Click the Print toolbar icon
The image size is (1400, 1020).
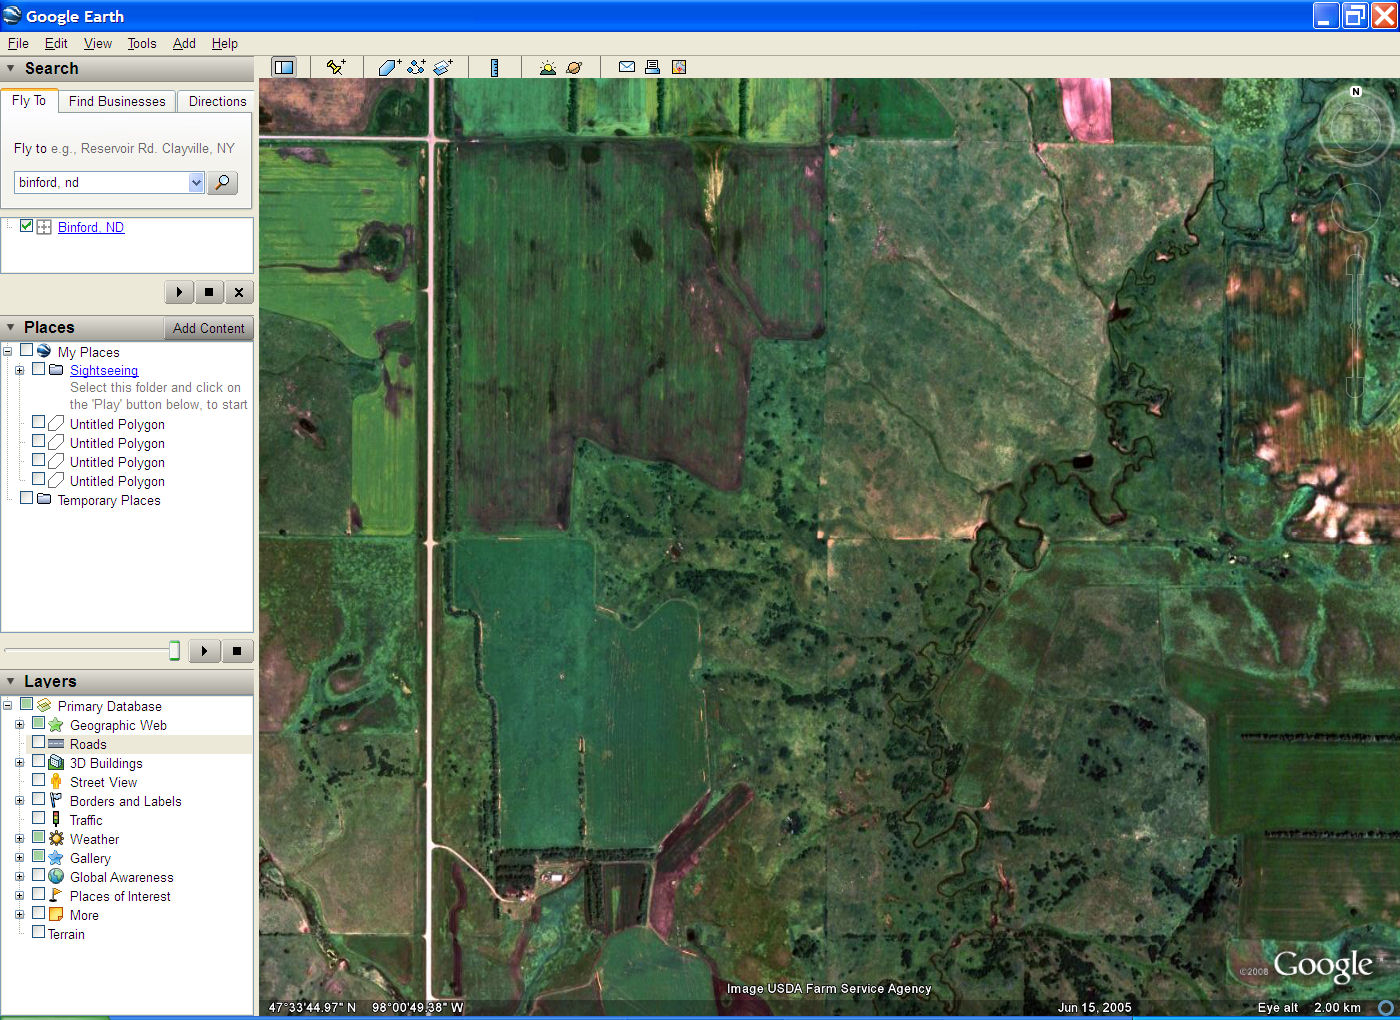pyautogui.click(x=652, y=67)
